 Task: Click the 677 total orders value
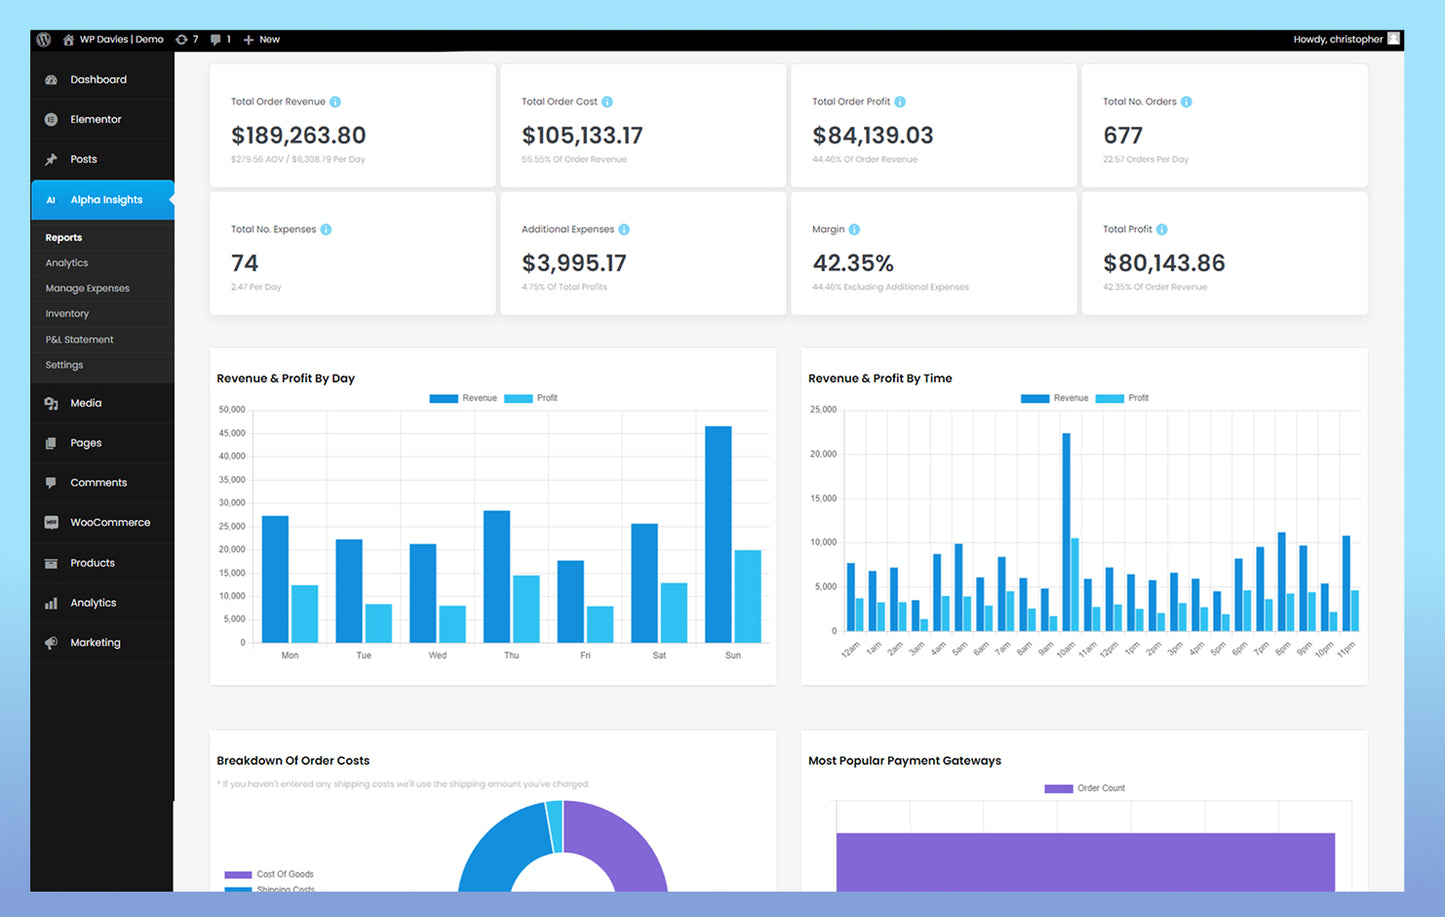[1123, 135]
